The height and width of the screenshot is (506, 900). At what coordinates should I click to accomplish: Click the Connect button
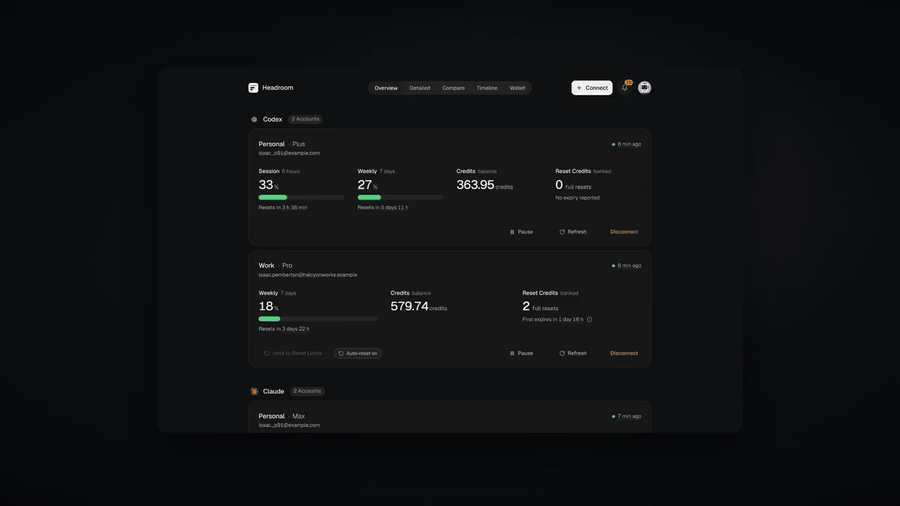pos(592,88)
